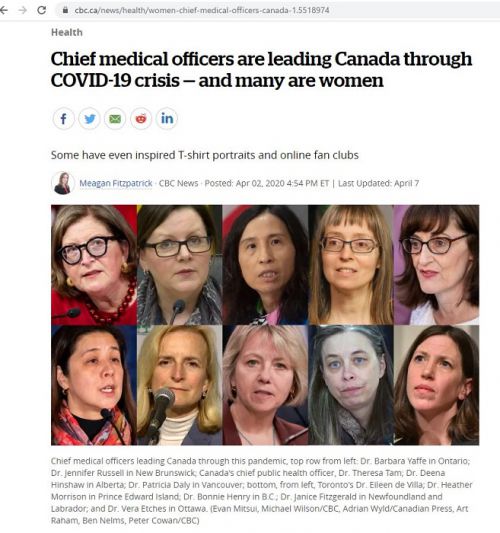Click the T-shirt portraits subheading

pyautogui.click(x=205, y=155)
